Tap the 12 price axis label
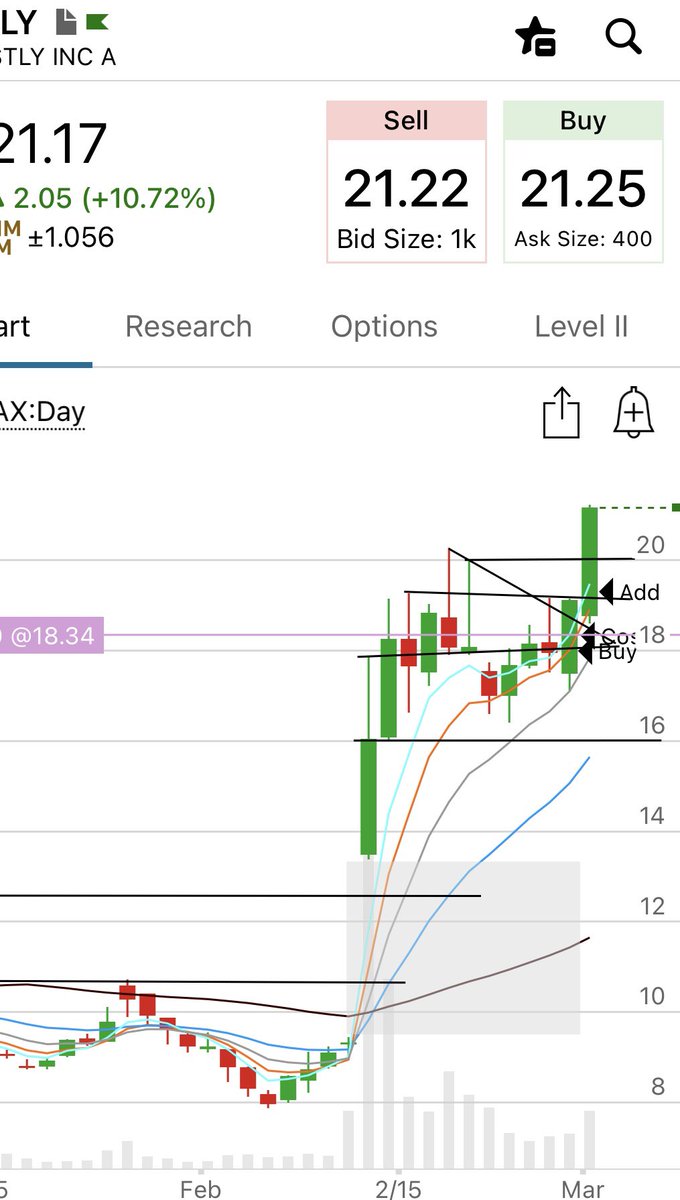 click(651, 906)
